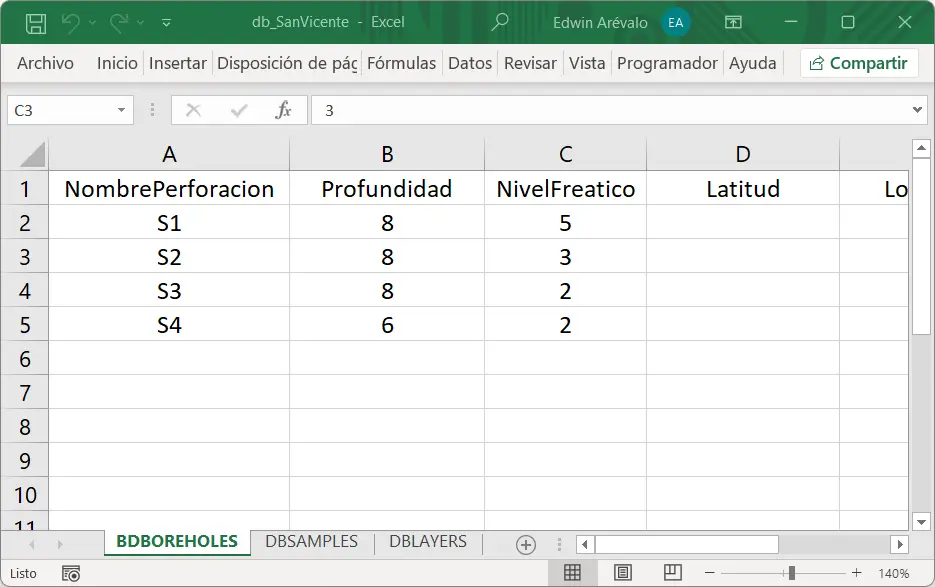Click the Select All corner triangle

tap(32, 155)
